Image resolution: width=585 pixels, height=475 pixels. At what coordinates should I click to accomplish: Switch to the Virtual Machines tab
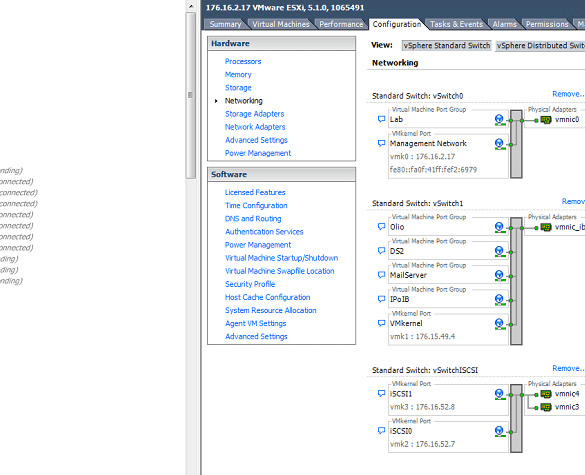281,24
